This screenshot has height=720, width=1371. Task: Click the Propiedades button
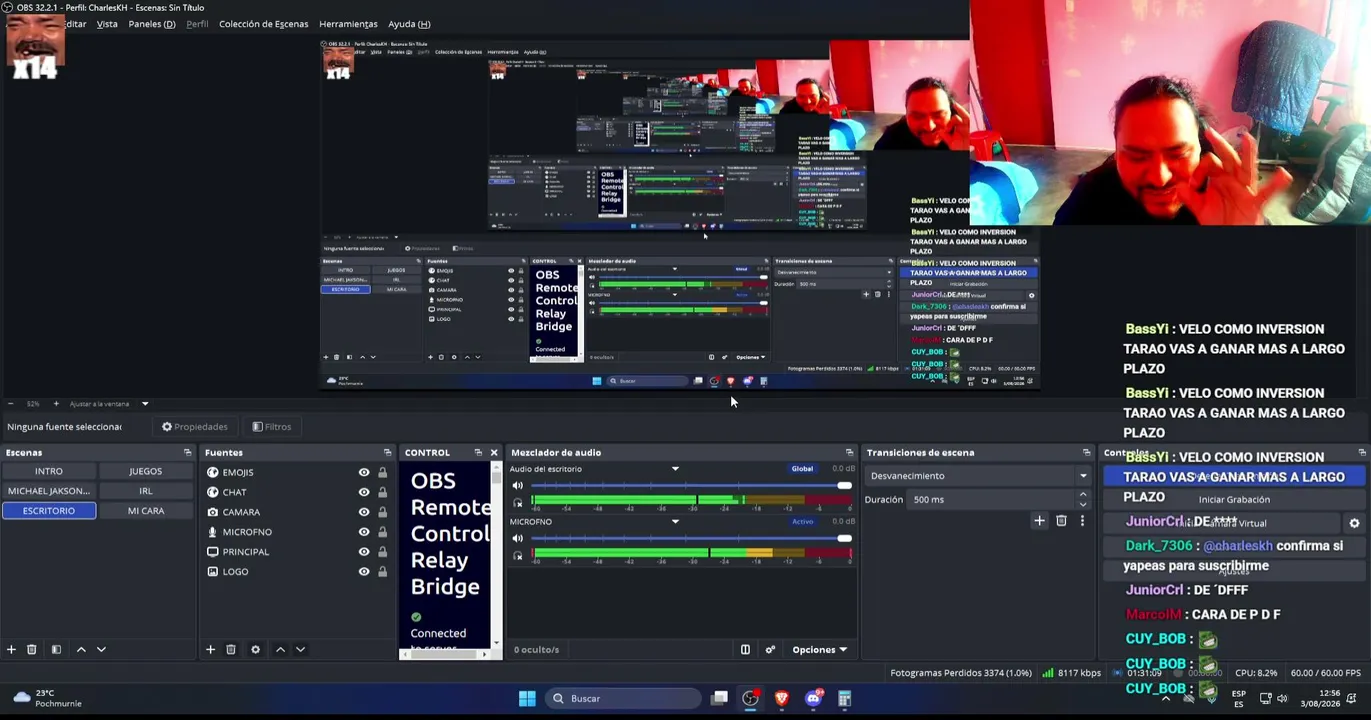[195, 427]
